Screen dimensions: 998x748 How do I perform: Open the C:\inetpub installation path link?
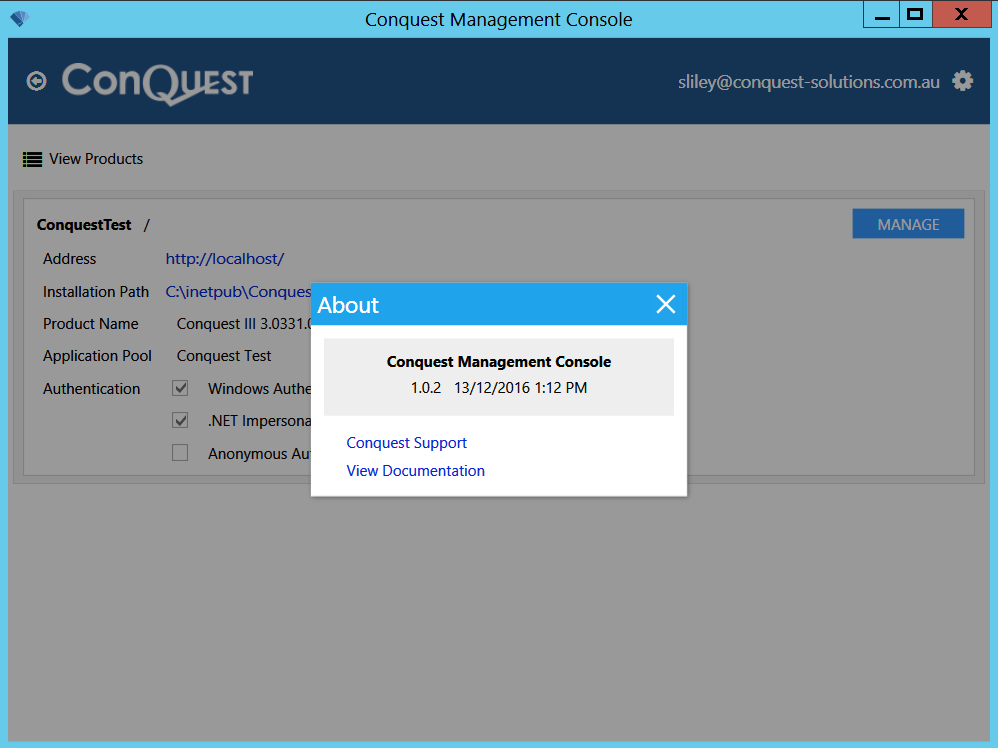click(x=238, y=292)
